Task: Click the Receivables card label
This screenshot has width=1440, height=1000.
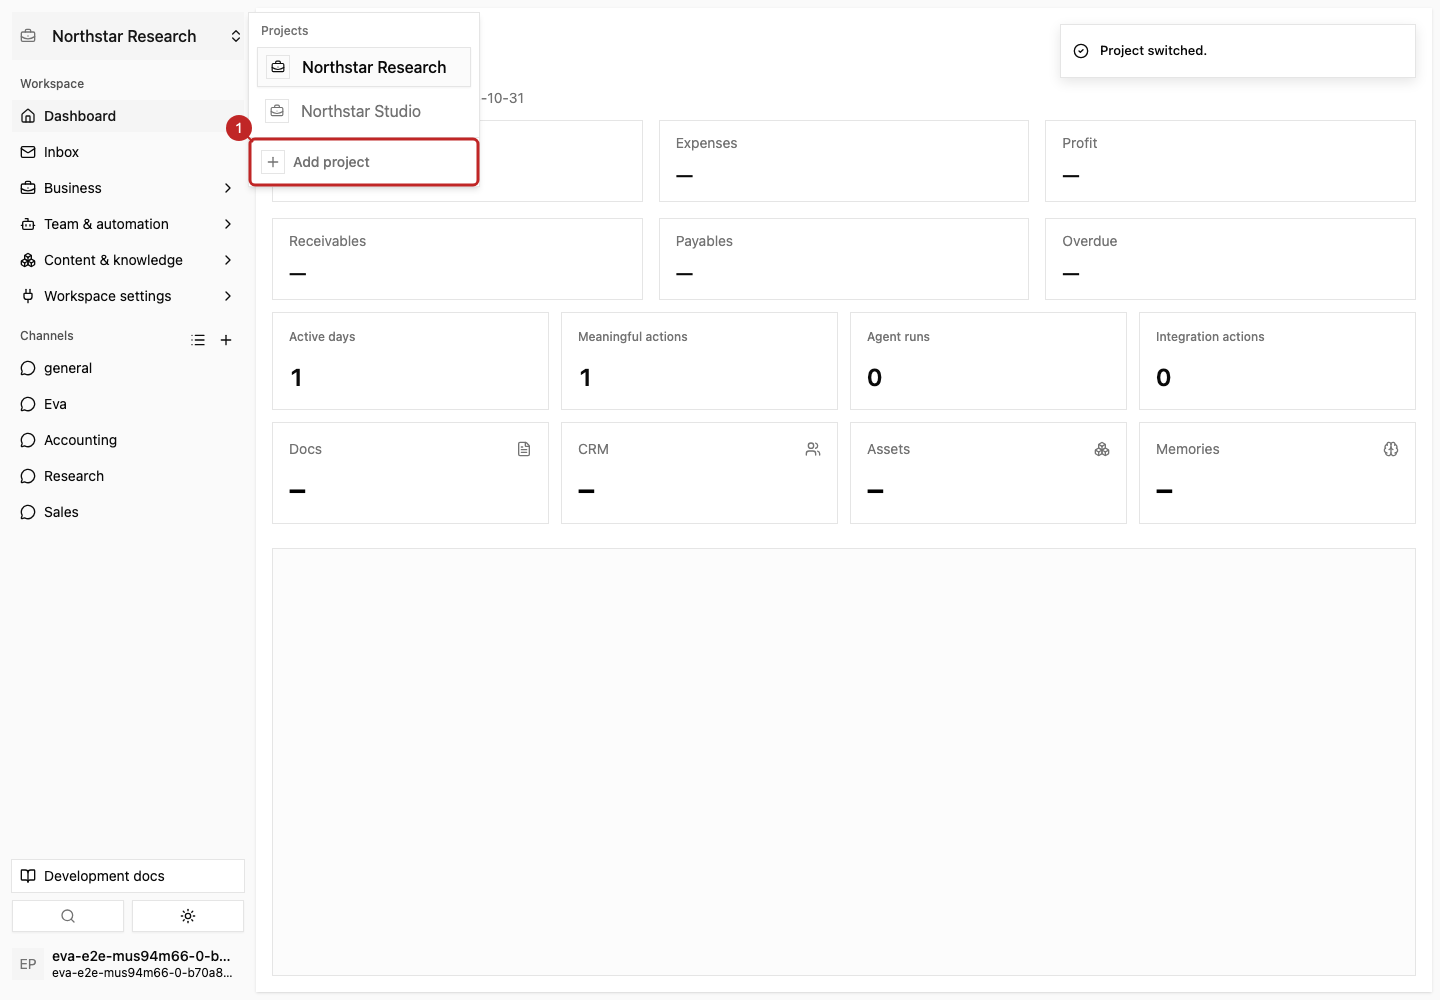Action: tap(327, 241)
